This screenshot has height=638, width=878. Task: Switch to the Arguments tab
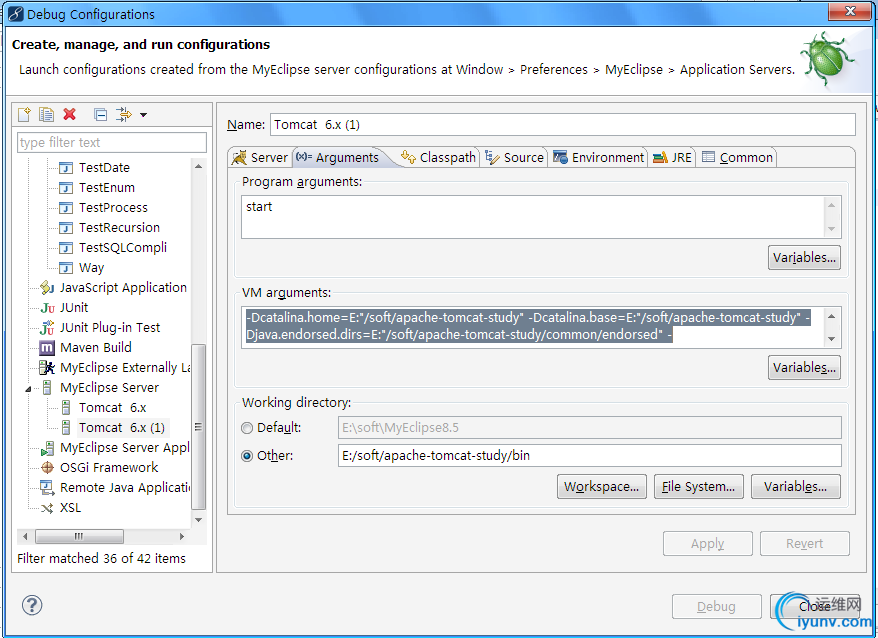click(338, 157)
